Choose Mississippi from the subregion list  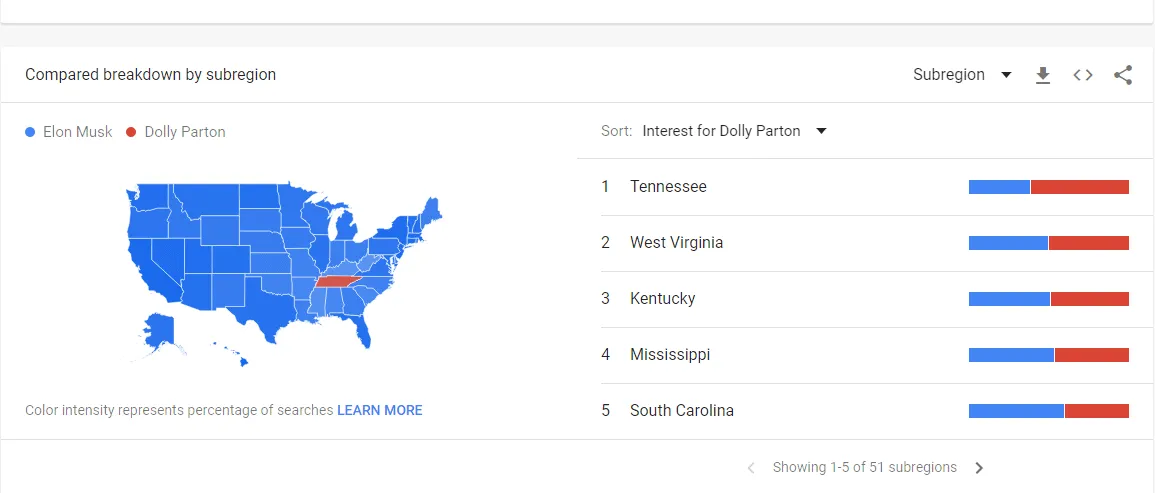[x=670, y=355]
